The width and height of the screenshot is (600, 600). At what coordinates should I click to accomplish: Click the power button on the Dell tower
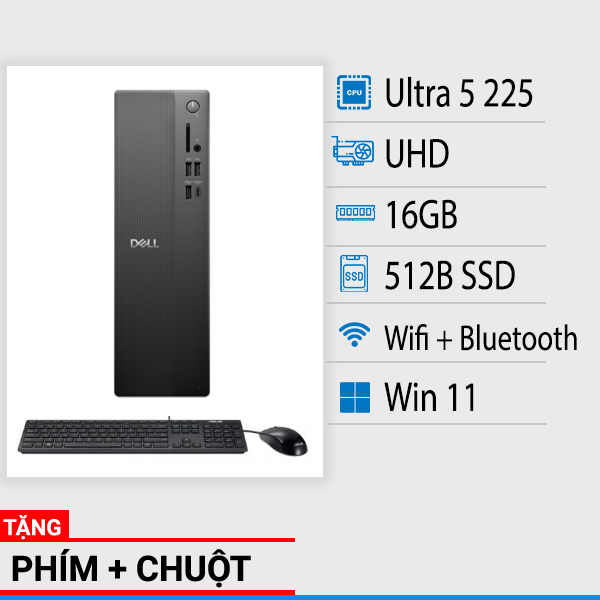(x=192, y=106)
